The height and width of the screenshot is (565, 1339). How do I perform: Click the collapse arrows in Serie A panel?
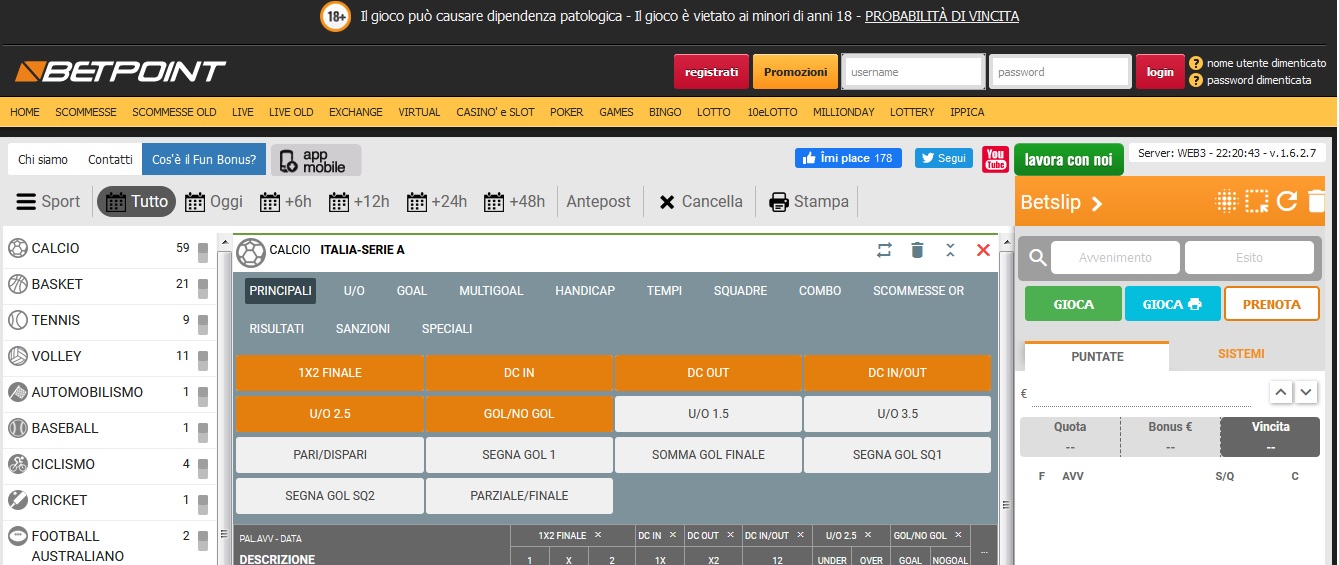[x=950, y=250]
